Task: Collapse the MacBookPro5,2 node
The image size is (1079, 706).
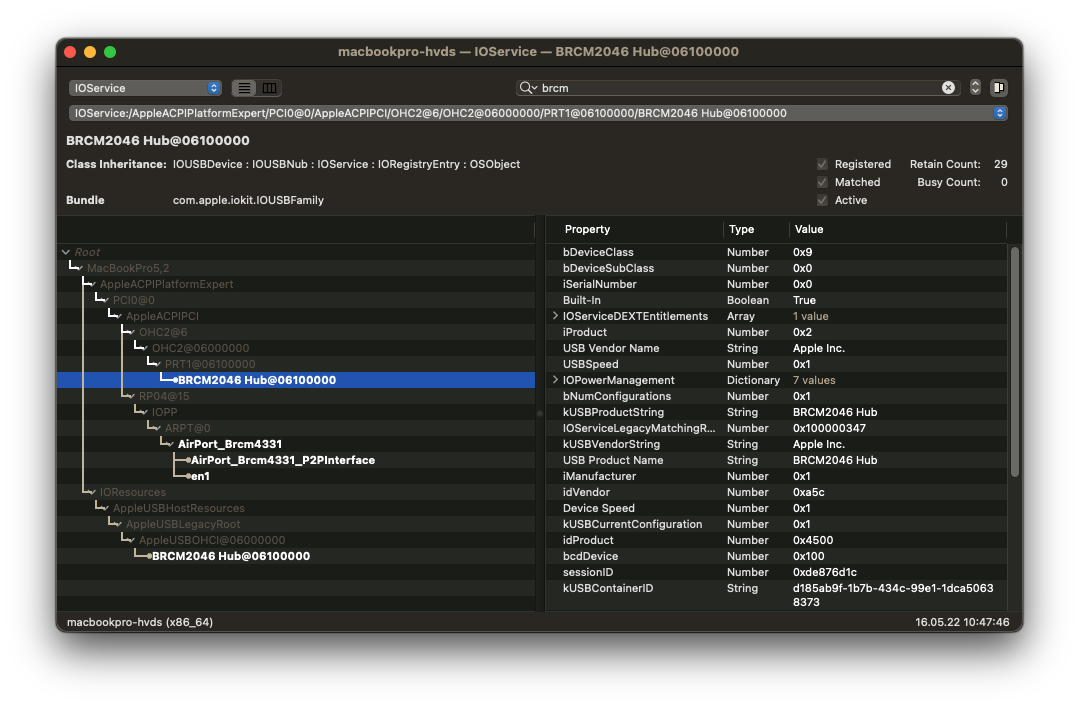Action: pyautogui.click(x=79, y=268)
